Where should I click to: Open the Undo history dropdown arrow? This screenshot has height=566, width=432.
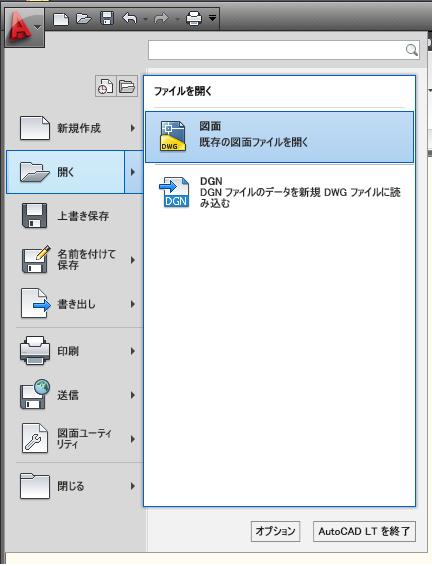tap(145, 18)
